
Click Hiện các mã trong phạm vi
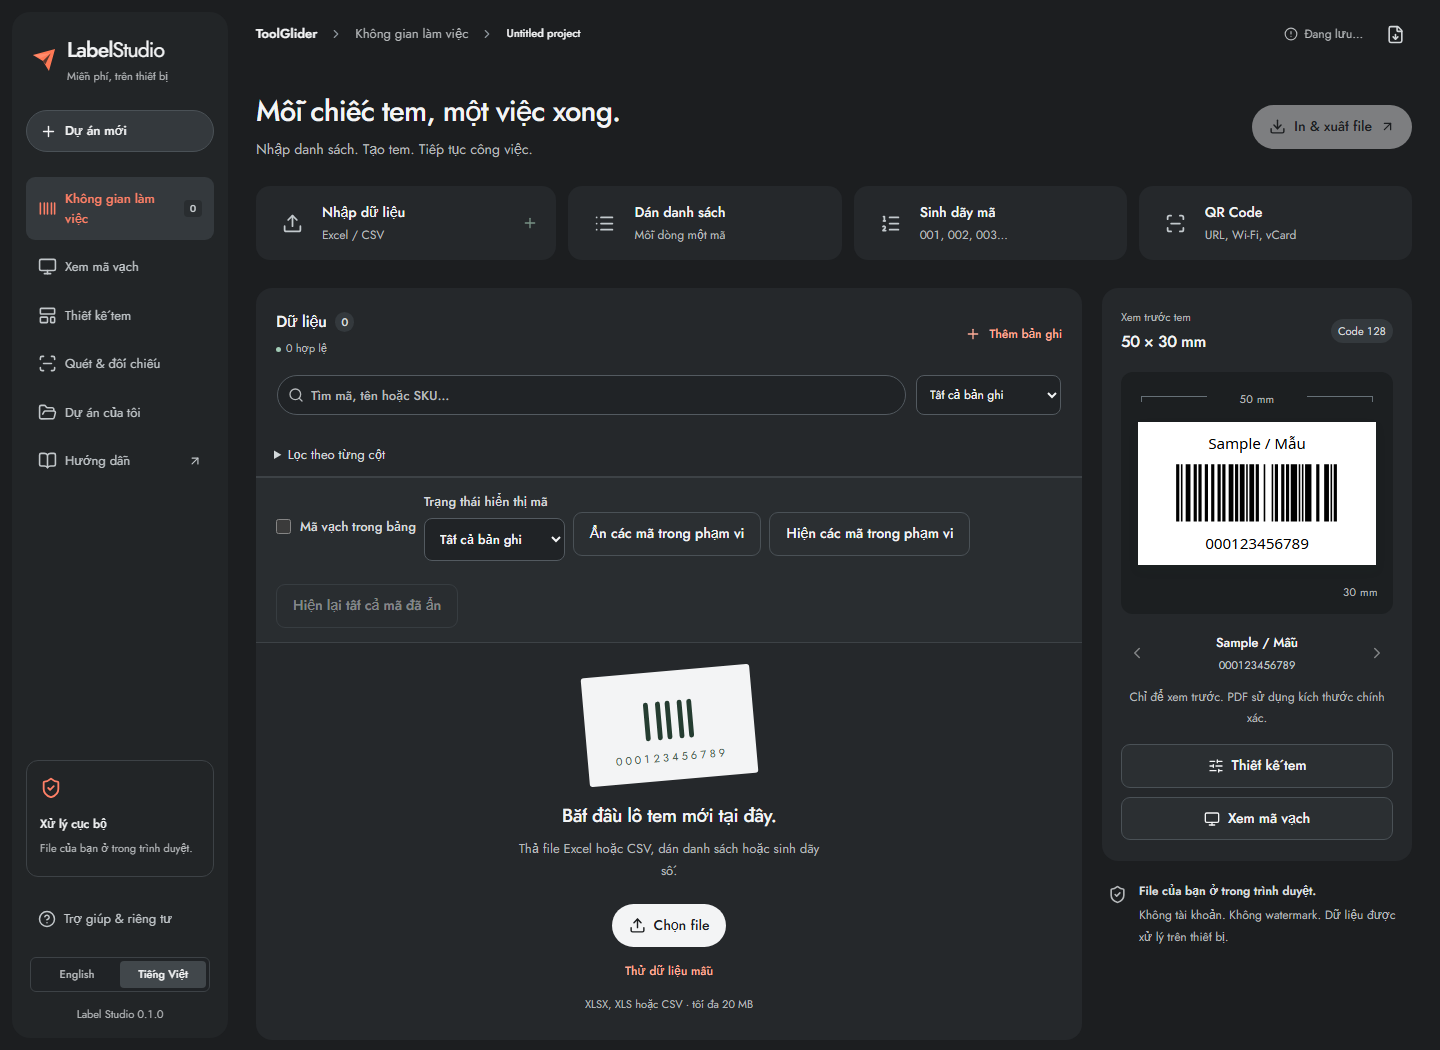870,534
